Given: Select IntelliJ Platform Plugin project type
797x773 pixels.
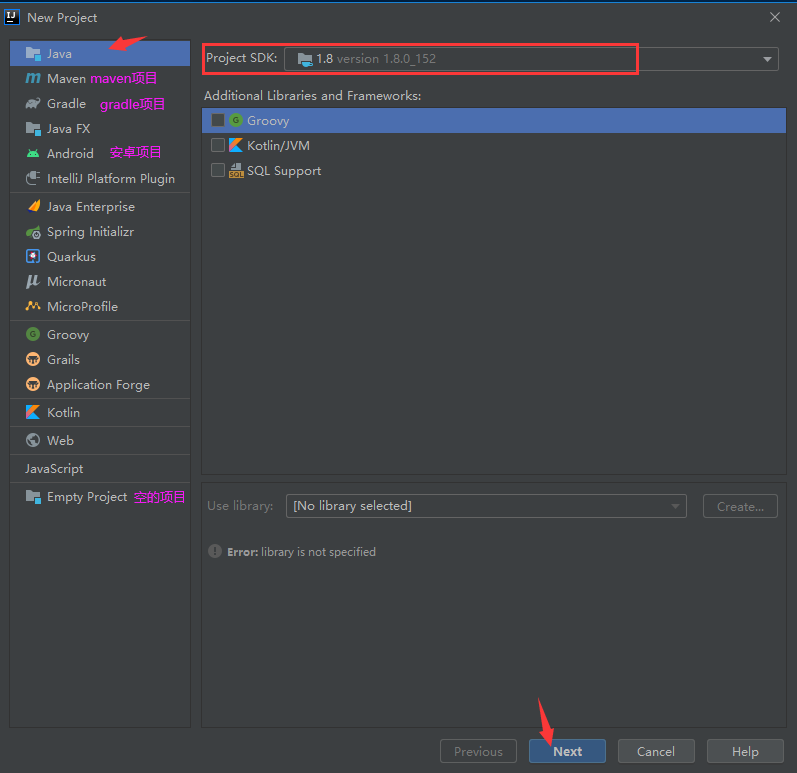Looking at the screenshot, I should coord(100,178).
